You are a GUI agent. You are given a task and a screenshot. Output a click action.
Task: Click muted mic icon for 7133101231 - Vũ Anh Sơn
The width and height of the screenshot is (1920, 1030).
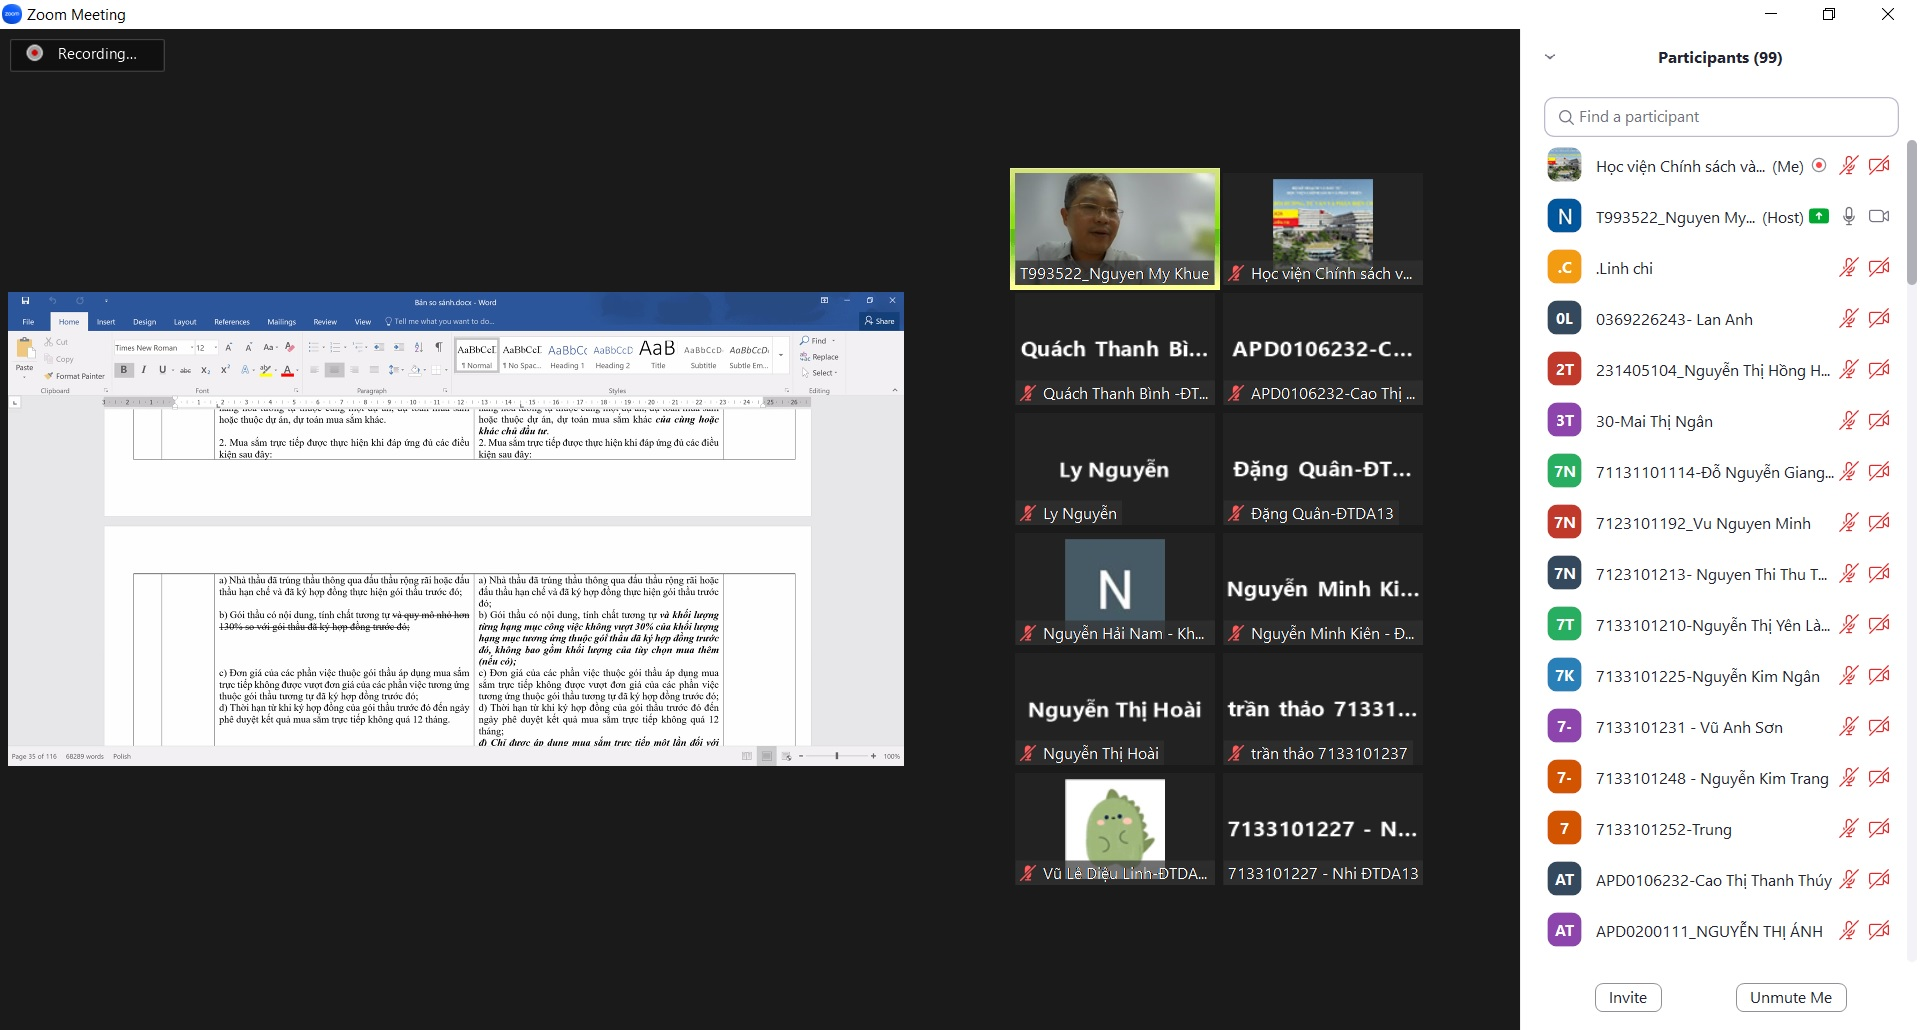(x=1848, y=727)
